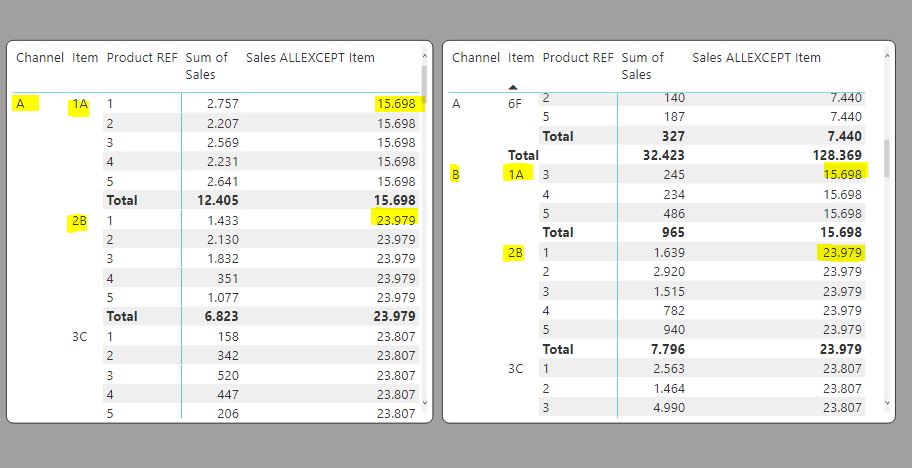The width and height of the screenshot is (912, 468).
Task: Click the 140 sales value
Action: [674, 98]
